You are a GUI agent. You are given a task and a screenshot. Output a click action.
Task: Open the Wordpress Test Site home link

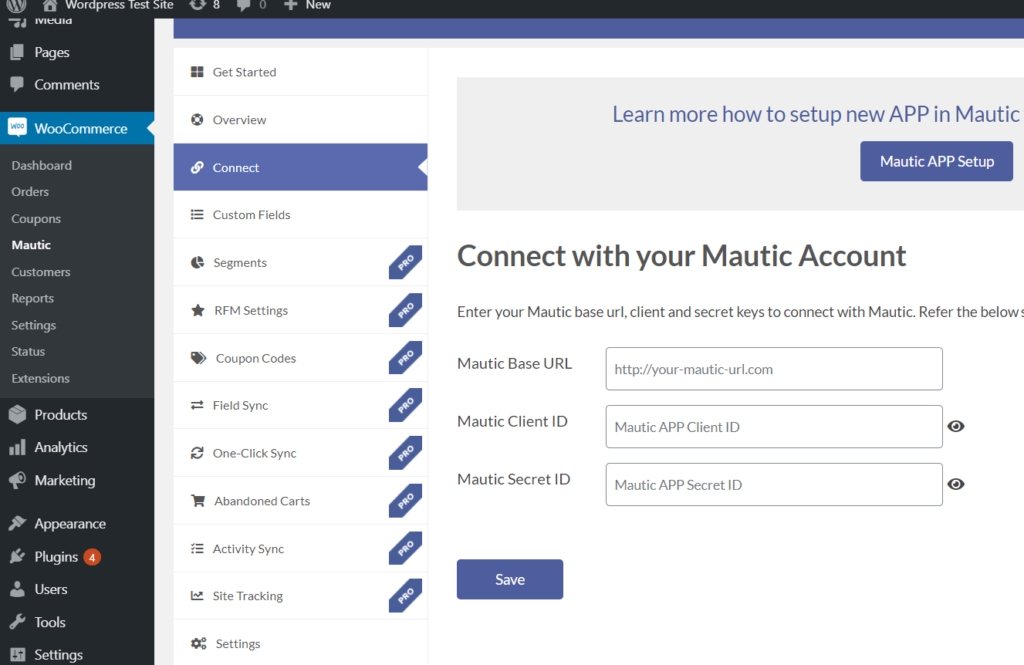click(108, 5)
